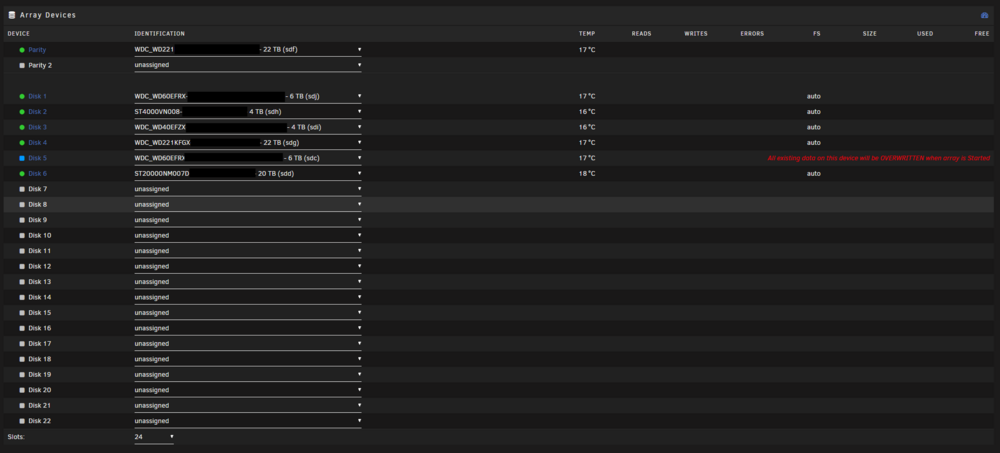The image size is (1000, 453).
Task: Click the Array Devices header icon
Action: [x=11, y=15]
